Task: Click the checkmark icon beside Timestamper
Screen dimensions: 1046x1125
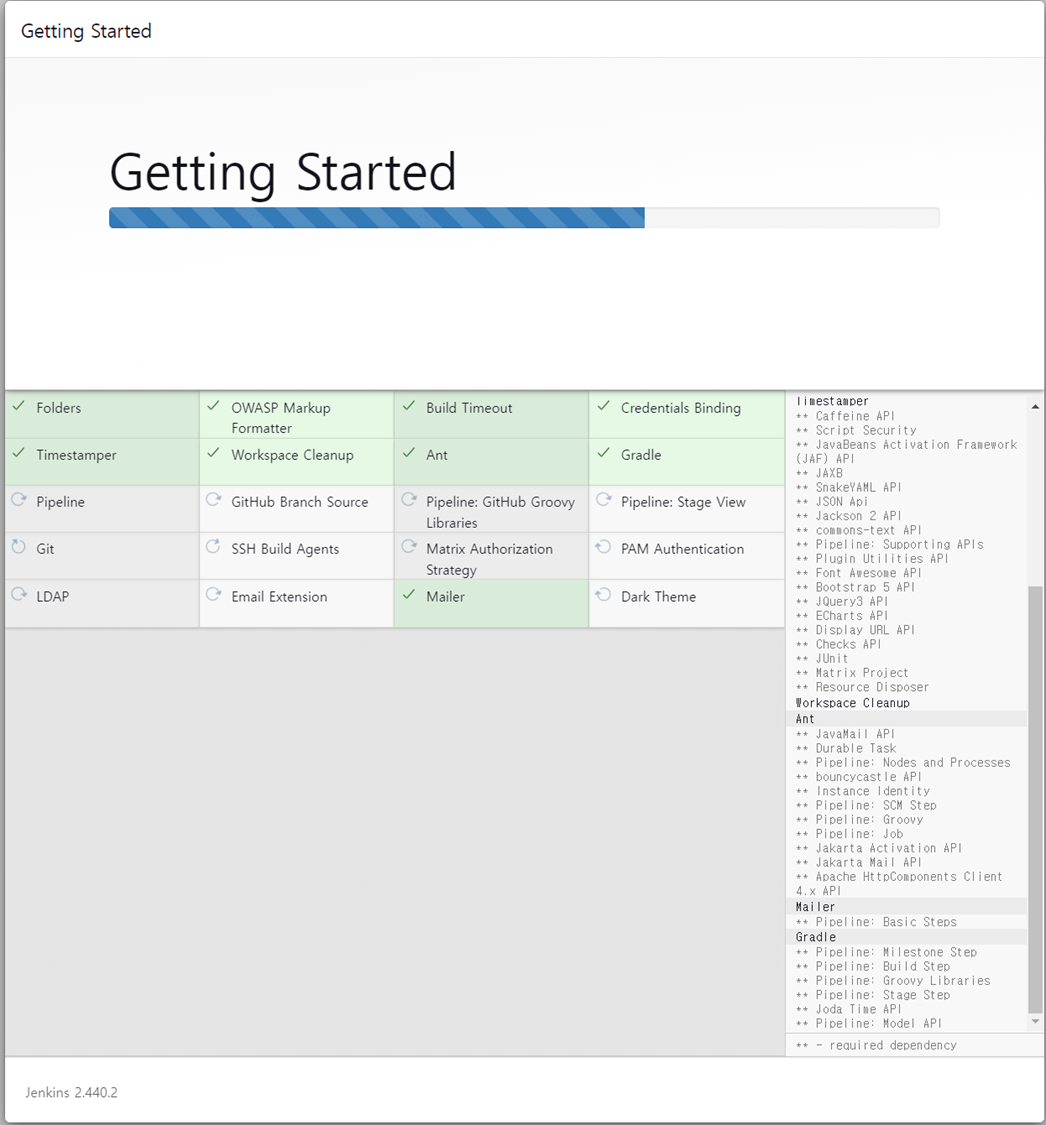Action: click(19, 453)
